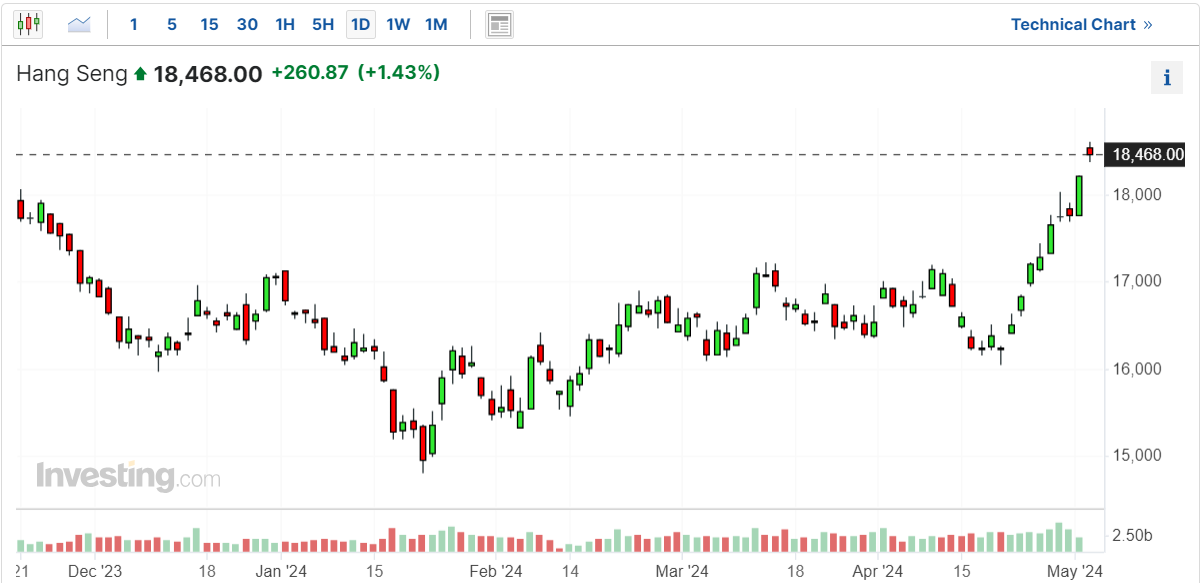
Task: Choose the 1H timeframe
Action: pos(285,24)
